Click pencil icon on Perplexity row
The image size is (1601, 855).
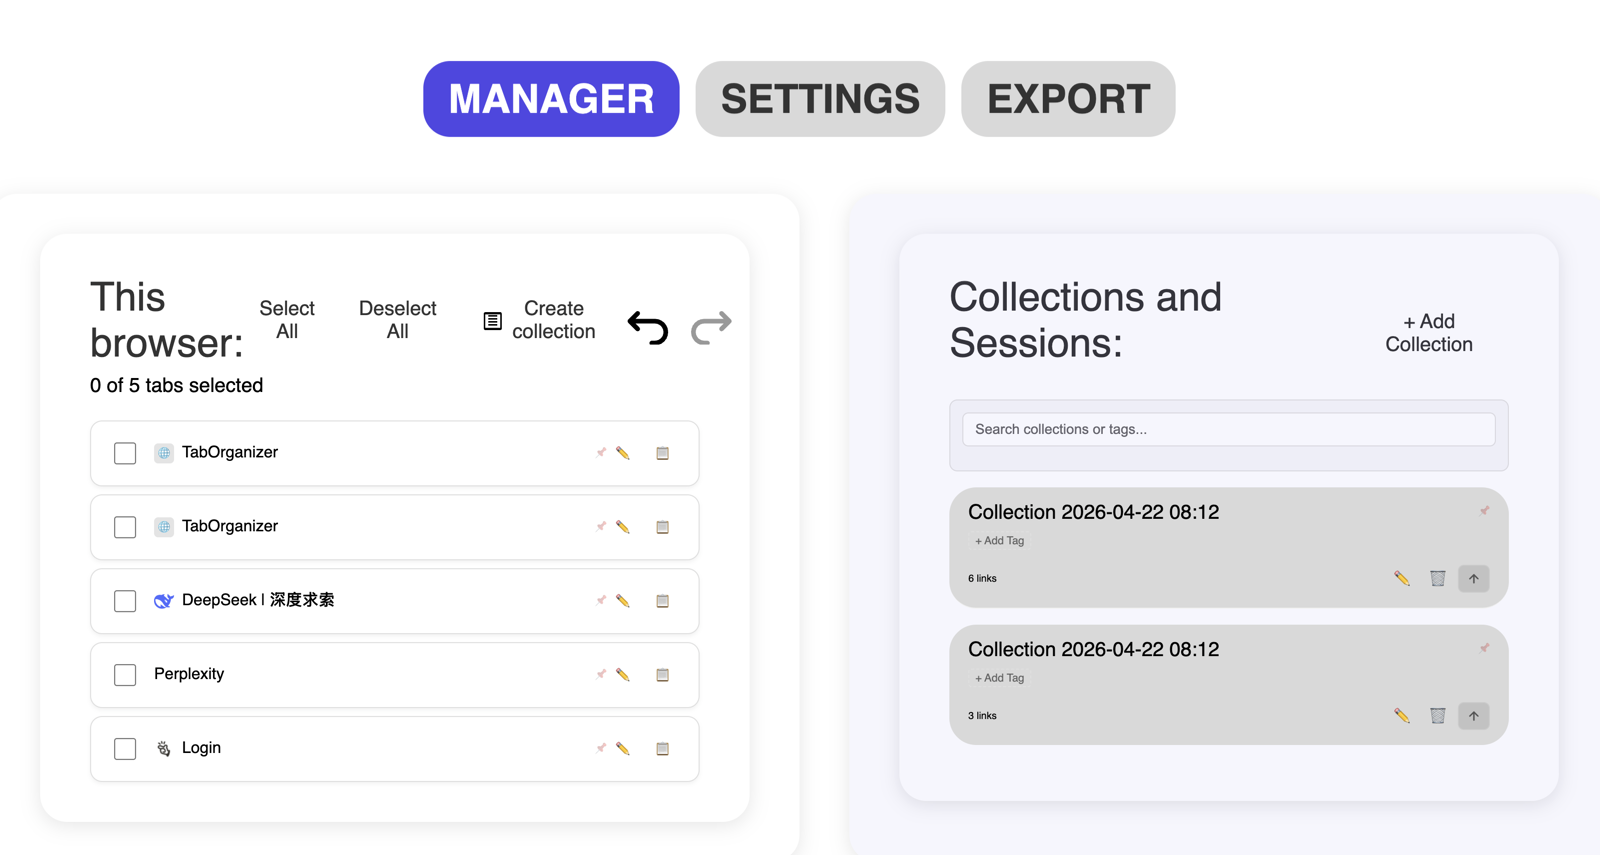pos(623,675)
